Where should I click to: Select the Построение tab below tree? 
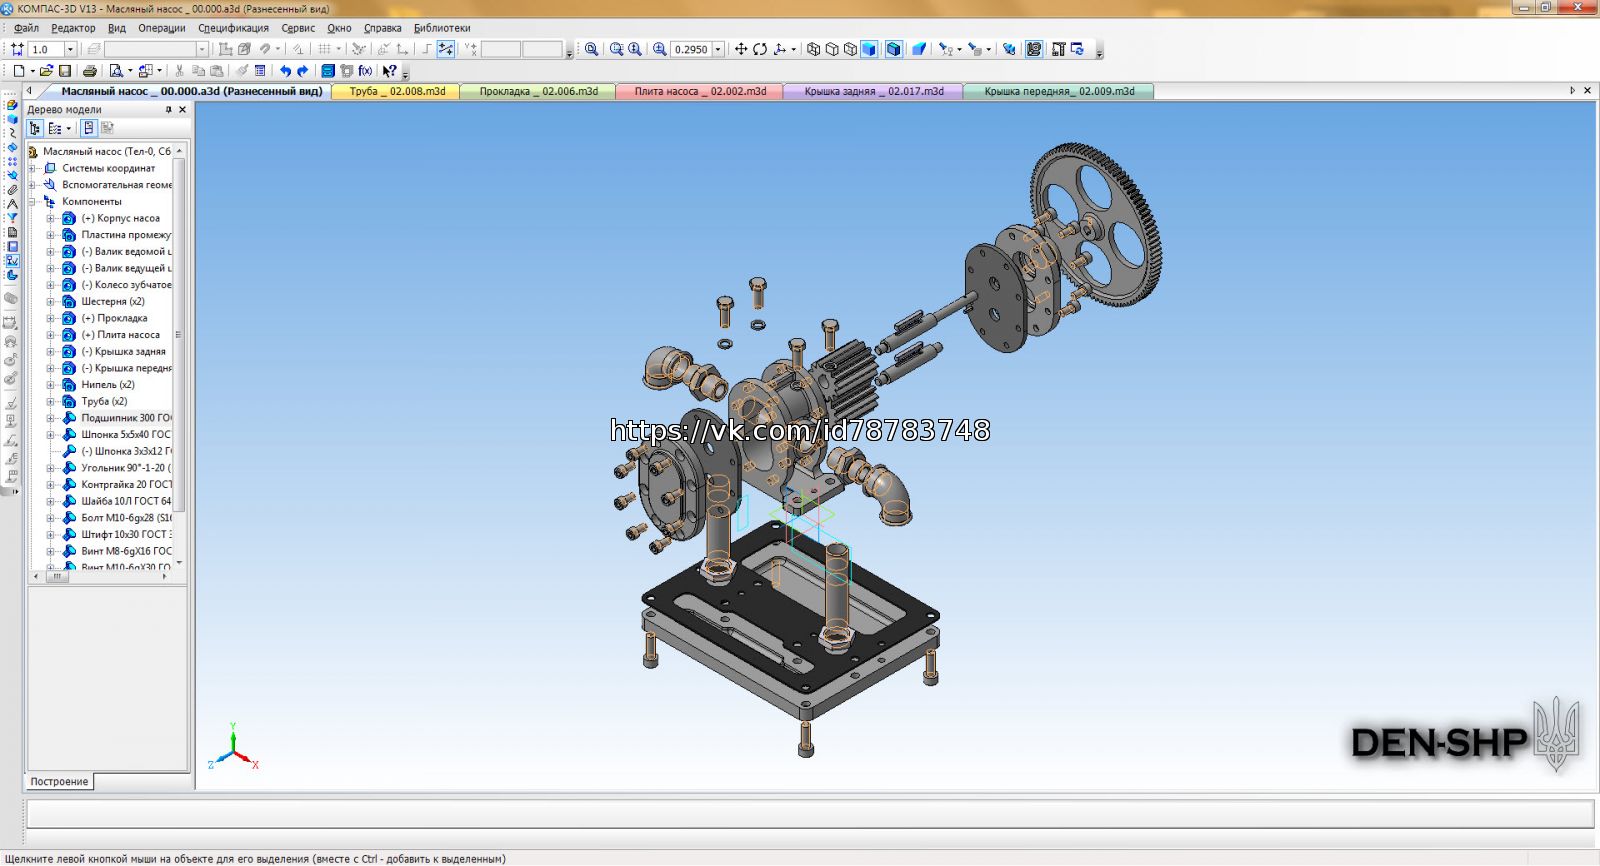coord(59,782)
